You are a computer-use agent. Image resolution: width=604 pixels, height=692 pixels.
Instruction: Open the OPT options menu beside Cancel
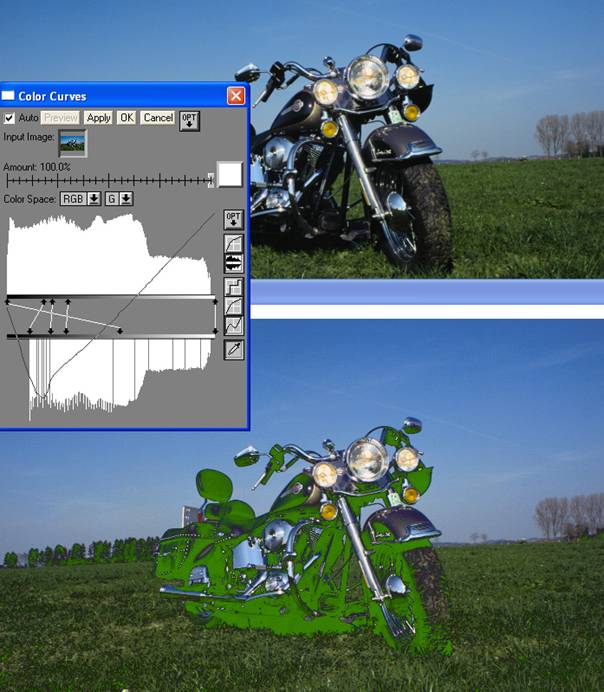coord(189,120)
